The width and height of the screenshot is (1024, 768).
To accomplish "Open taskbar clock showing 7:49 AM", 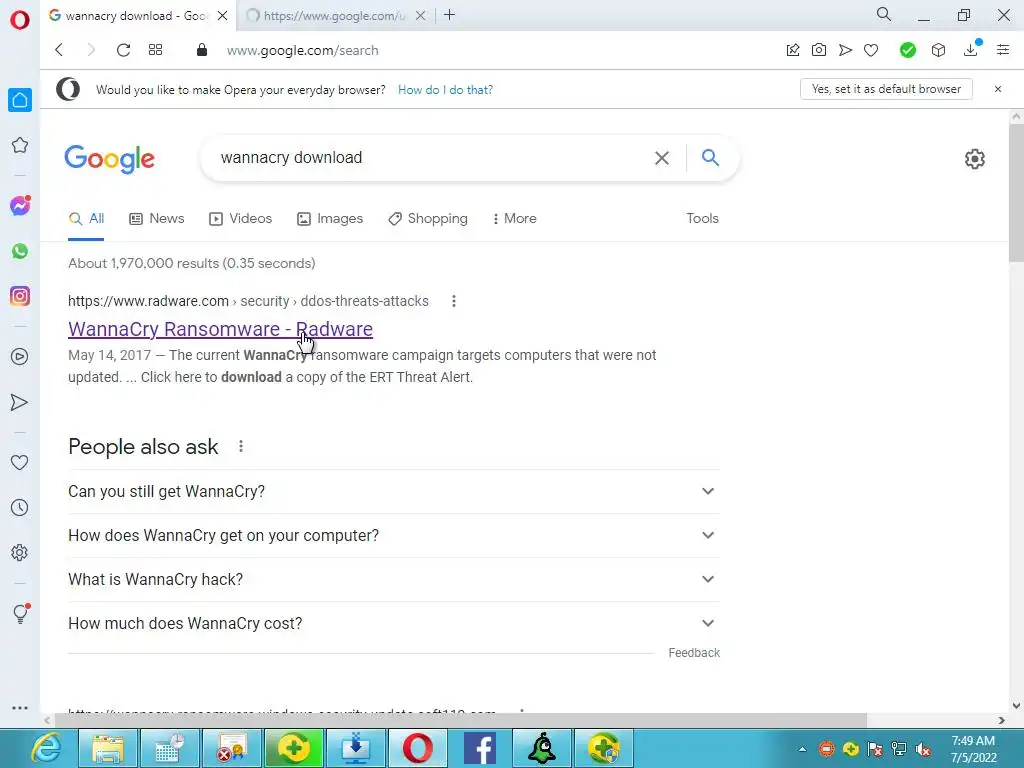I will click(x=973, y=749).
